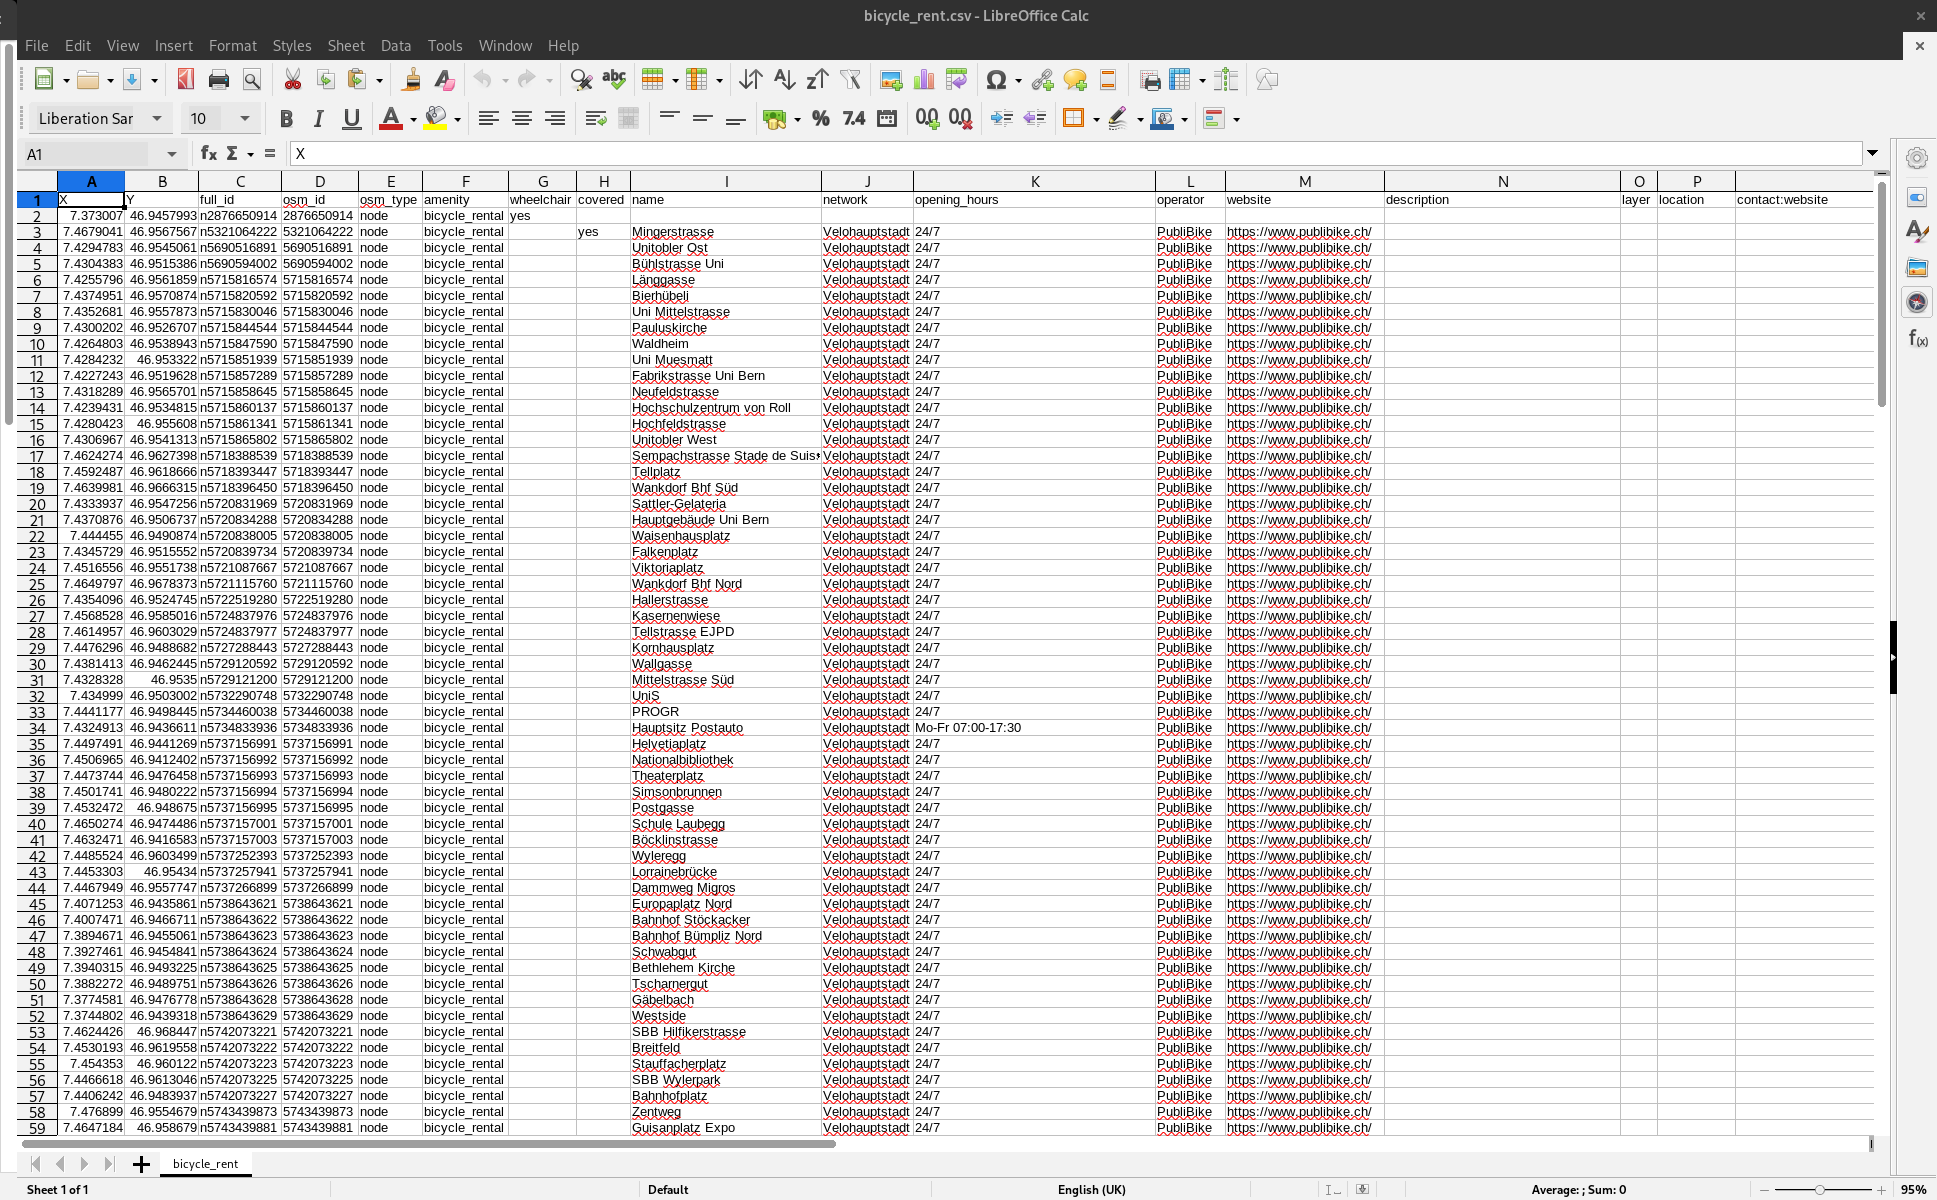
Task: Open the Insert Chart tool
Action: tap(924, 80)
